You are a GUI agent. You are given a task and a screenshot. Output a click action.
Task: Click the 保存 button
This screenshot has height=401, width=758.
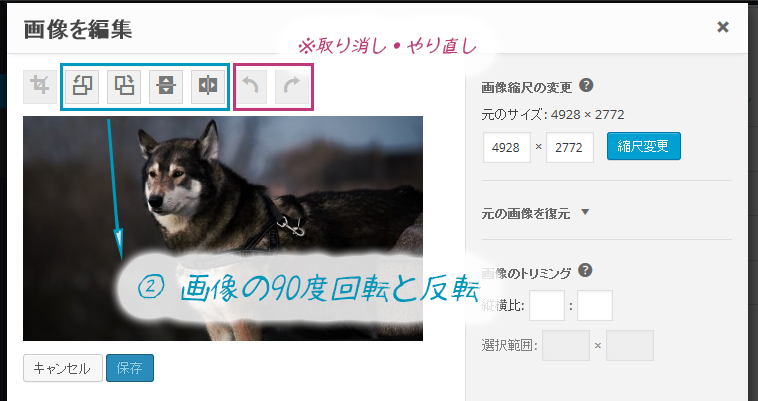point(129,368)
